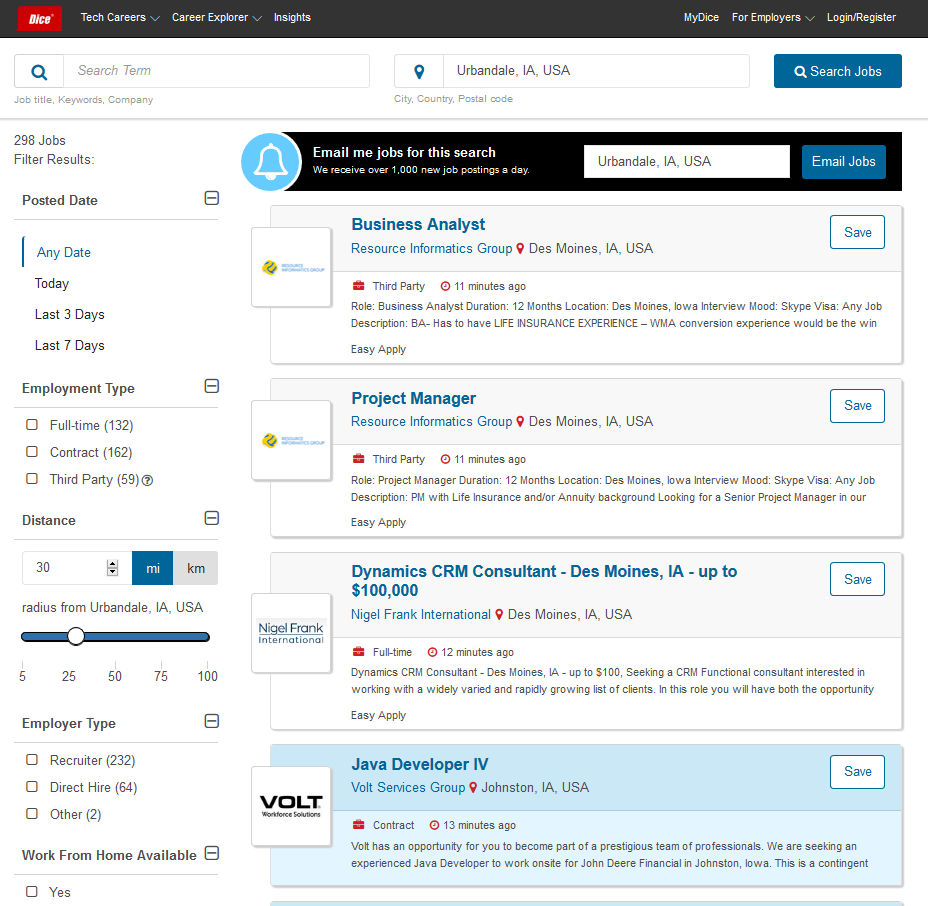Click Resource Informatics logo beside Project Manager
Screen dimensions: 928x906
coord(291,440)
